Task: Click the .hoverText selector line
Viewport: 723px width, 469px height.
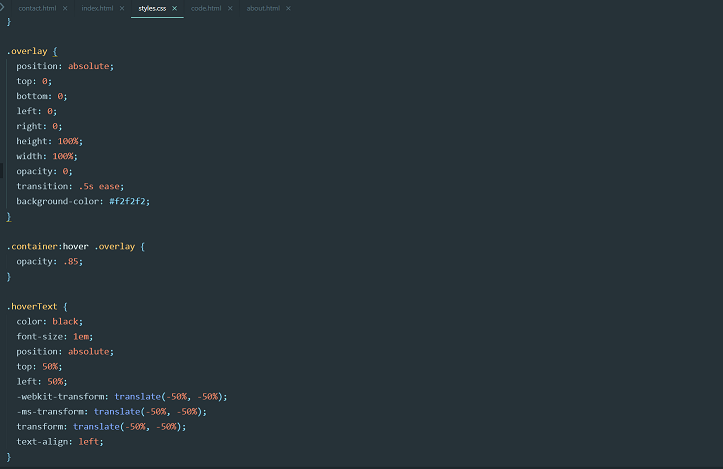Action: click(37, 306)
